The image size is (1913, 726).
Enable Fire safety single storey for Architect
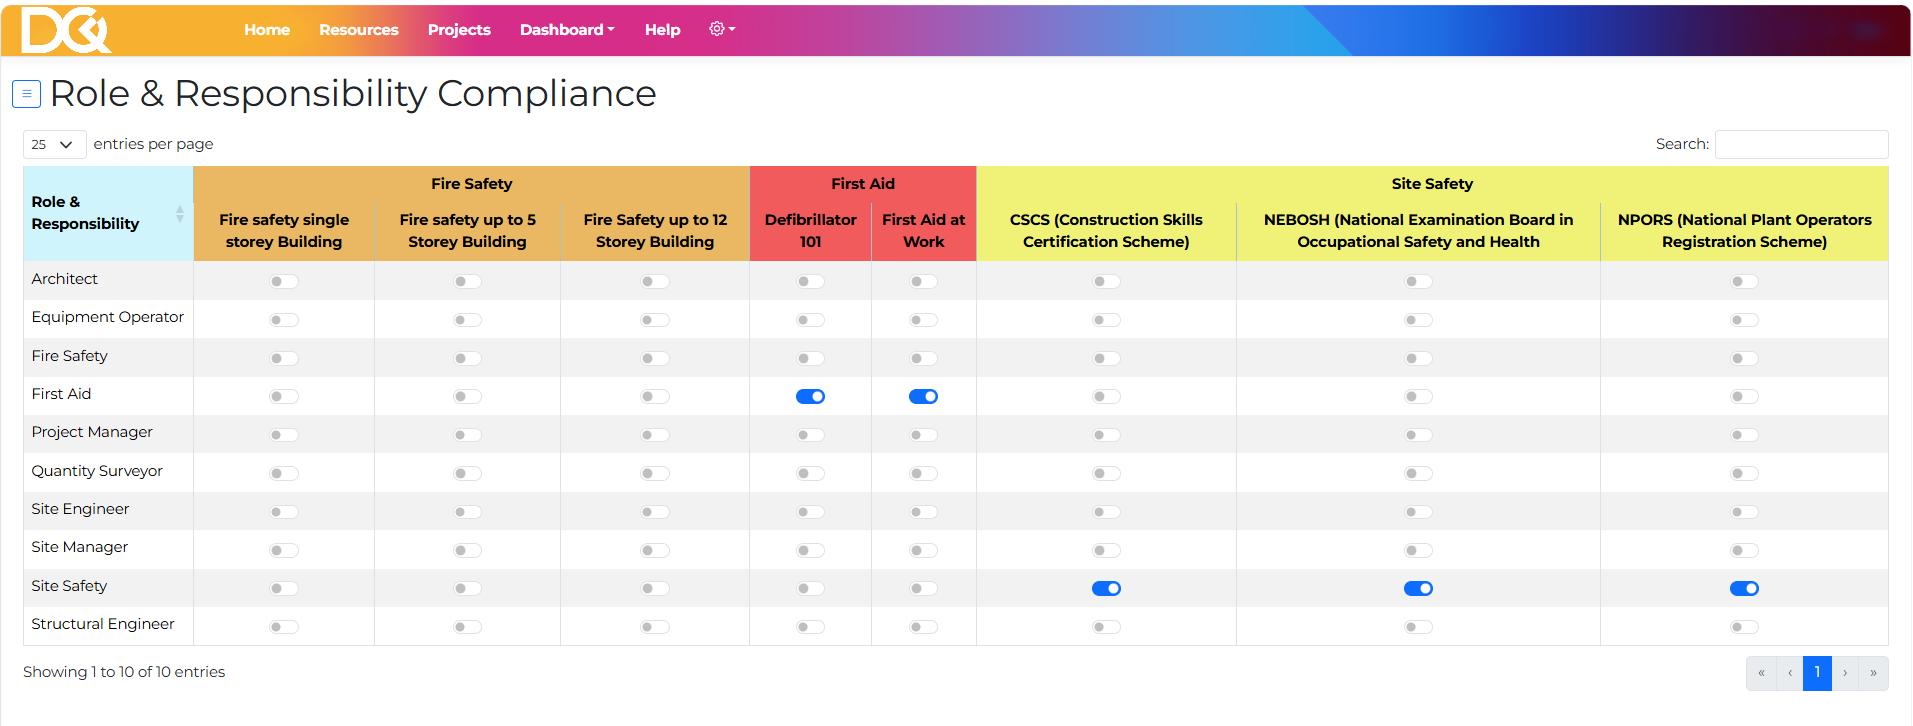(284, 282)
